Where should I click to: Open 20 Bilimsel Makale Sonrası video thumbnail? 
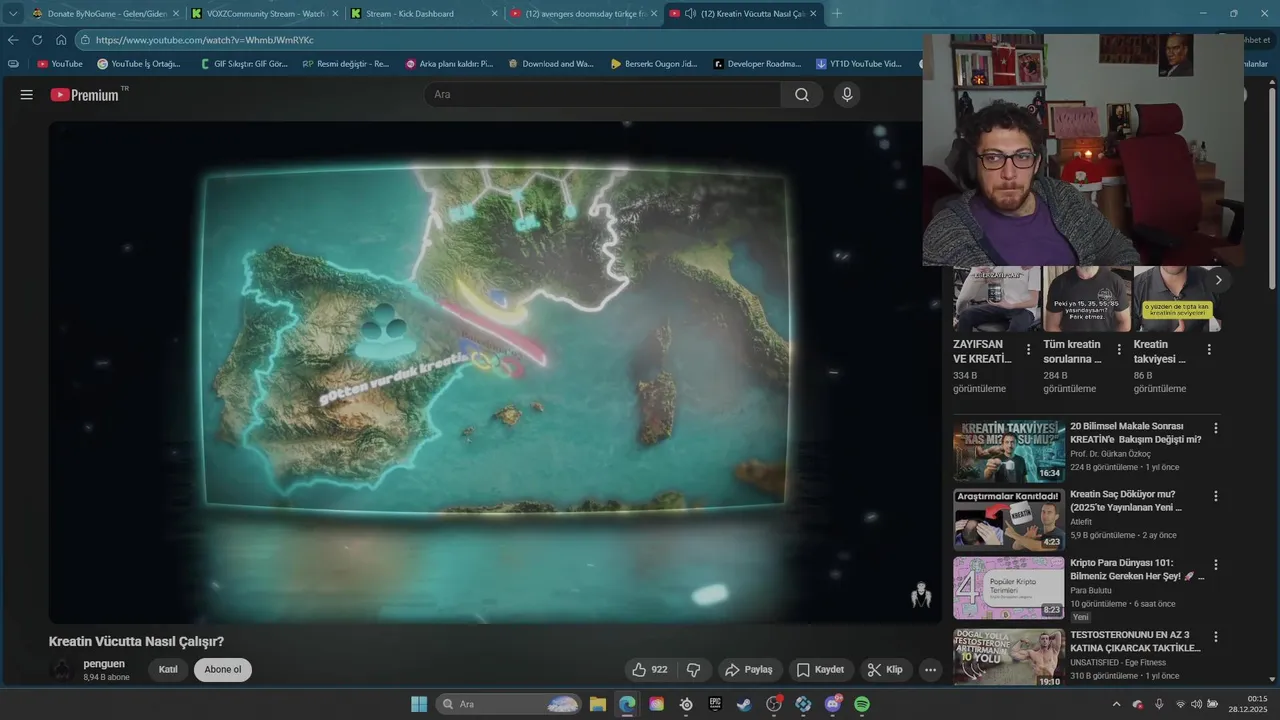(1009, 452)
